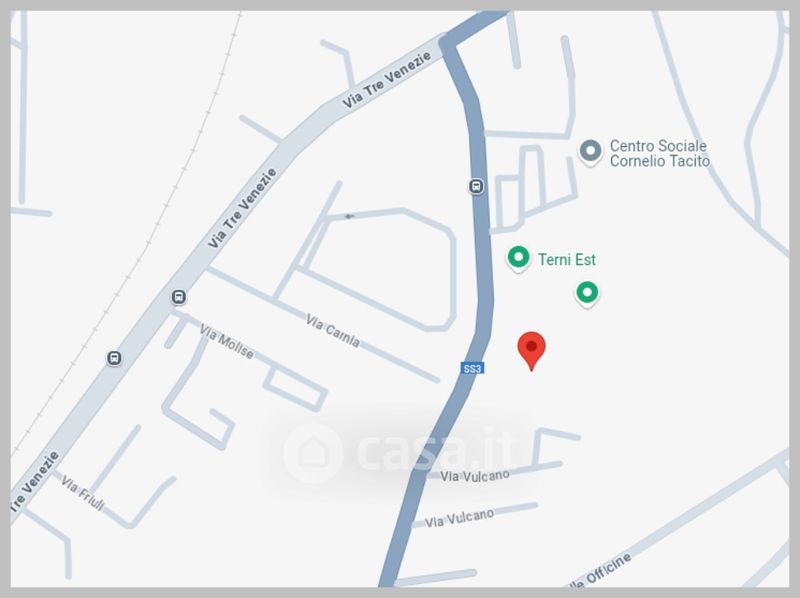
Task: Click the topmost Via Tre Venezie label
Action: pos(386,80)
